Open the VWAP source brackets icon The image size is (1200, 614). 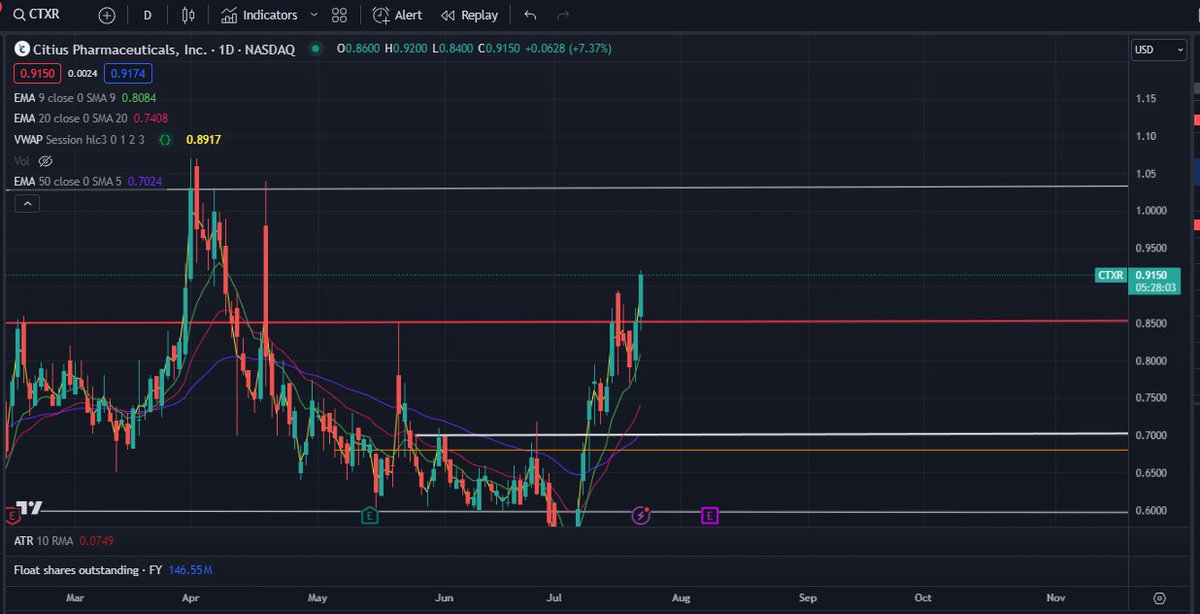tap(166, 140)
